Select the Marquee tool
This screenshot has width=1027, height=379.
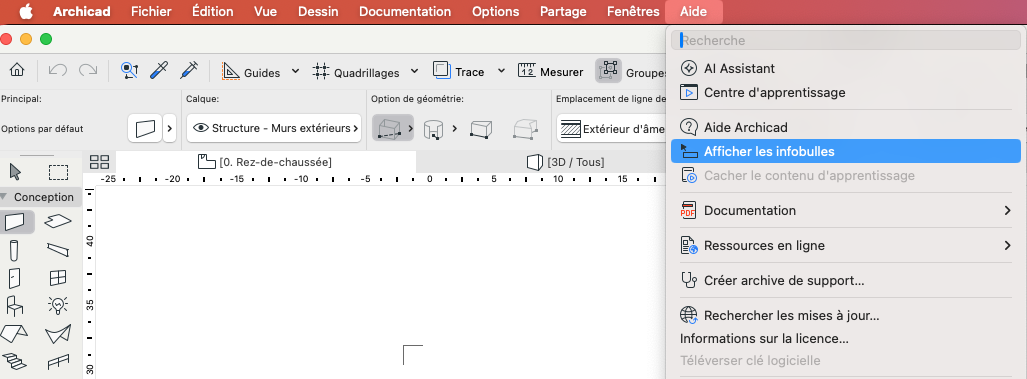[x=59, y=173]
